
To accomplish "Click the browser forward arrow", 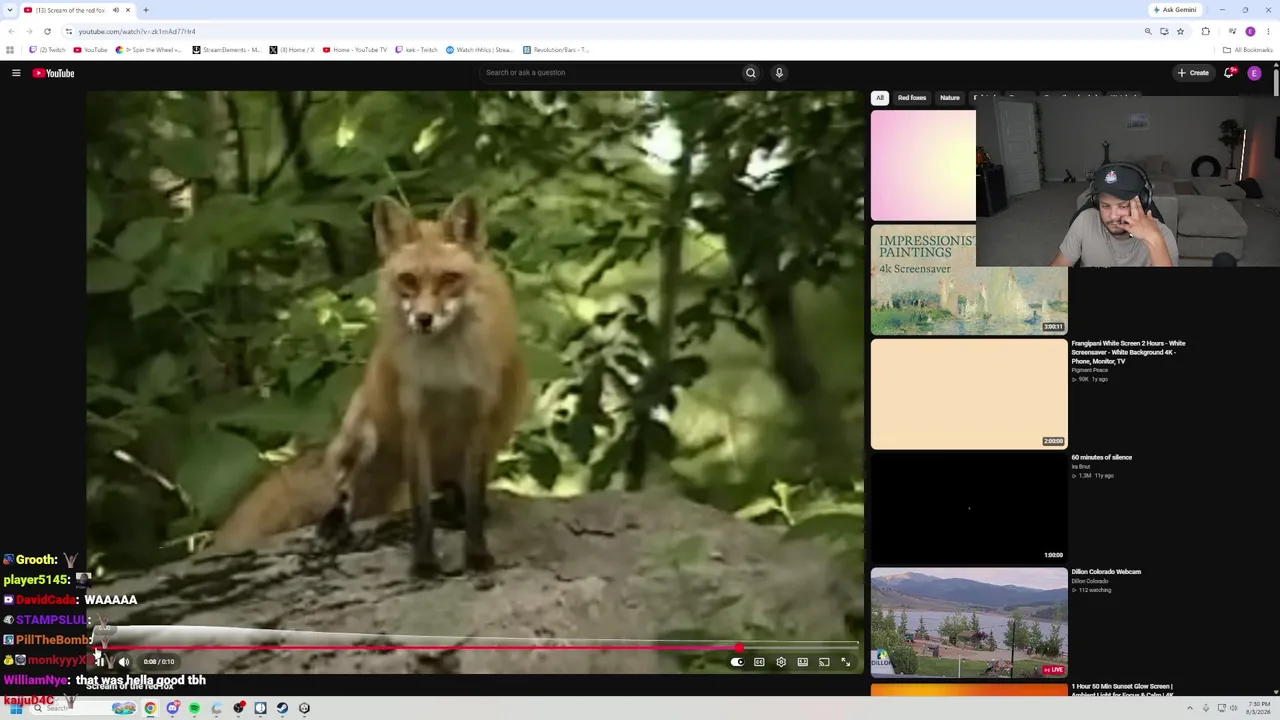I will 28,31.
